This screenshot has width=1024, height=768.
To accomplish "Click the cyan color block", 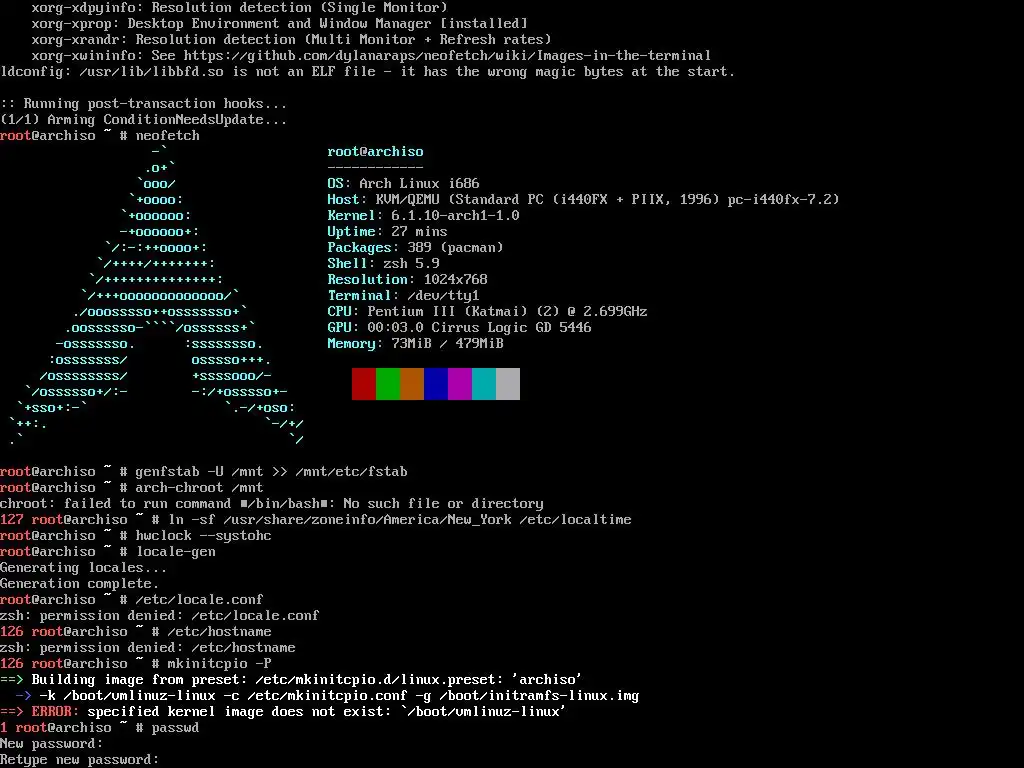I will pyautogui.click(x=484, y=383).
